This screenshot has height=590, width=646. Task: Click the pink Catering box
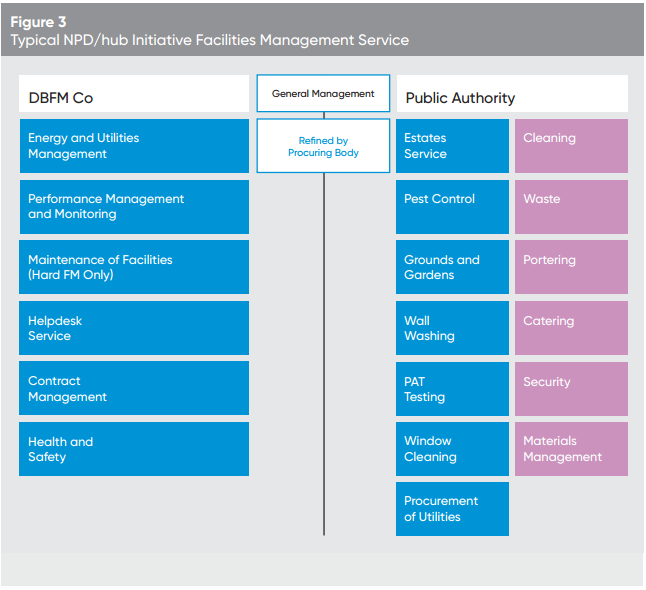point(571,328)
